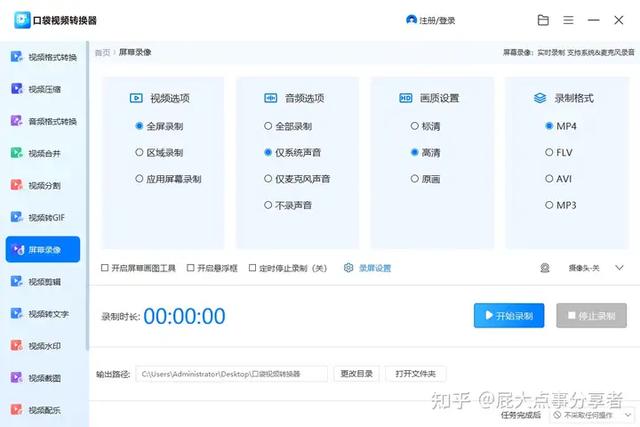Click the 视频合并 sidebar icon
Viewport: 640px width, 427px height.
(16, 153)
